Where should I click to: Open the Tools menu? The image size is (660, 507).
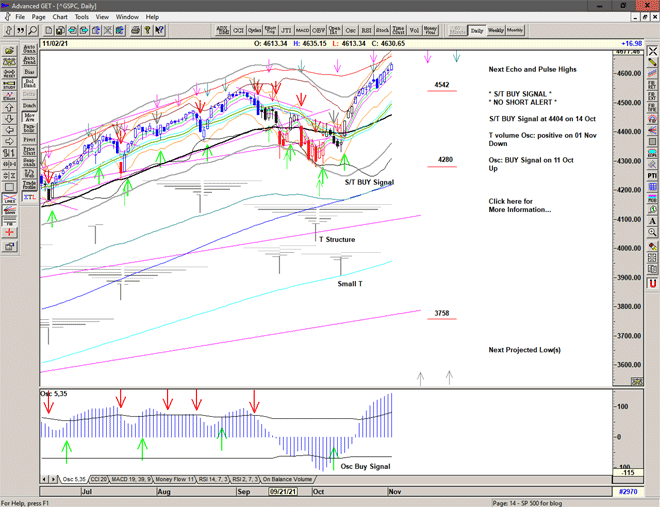(x=82, y=17)
